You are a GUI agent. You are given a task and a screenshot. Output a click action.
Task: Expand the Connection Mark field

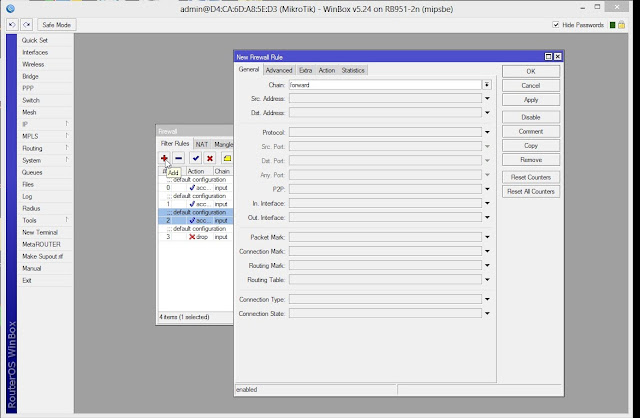(x=487, y=251)
